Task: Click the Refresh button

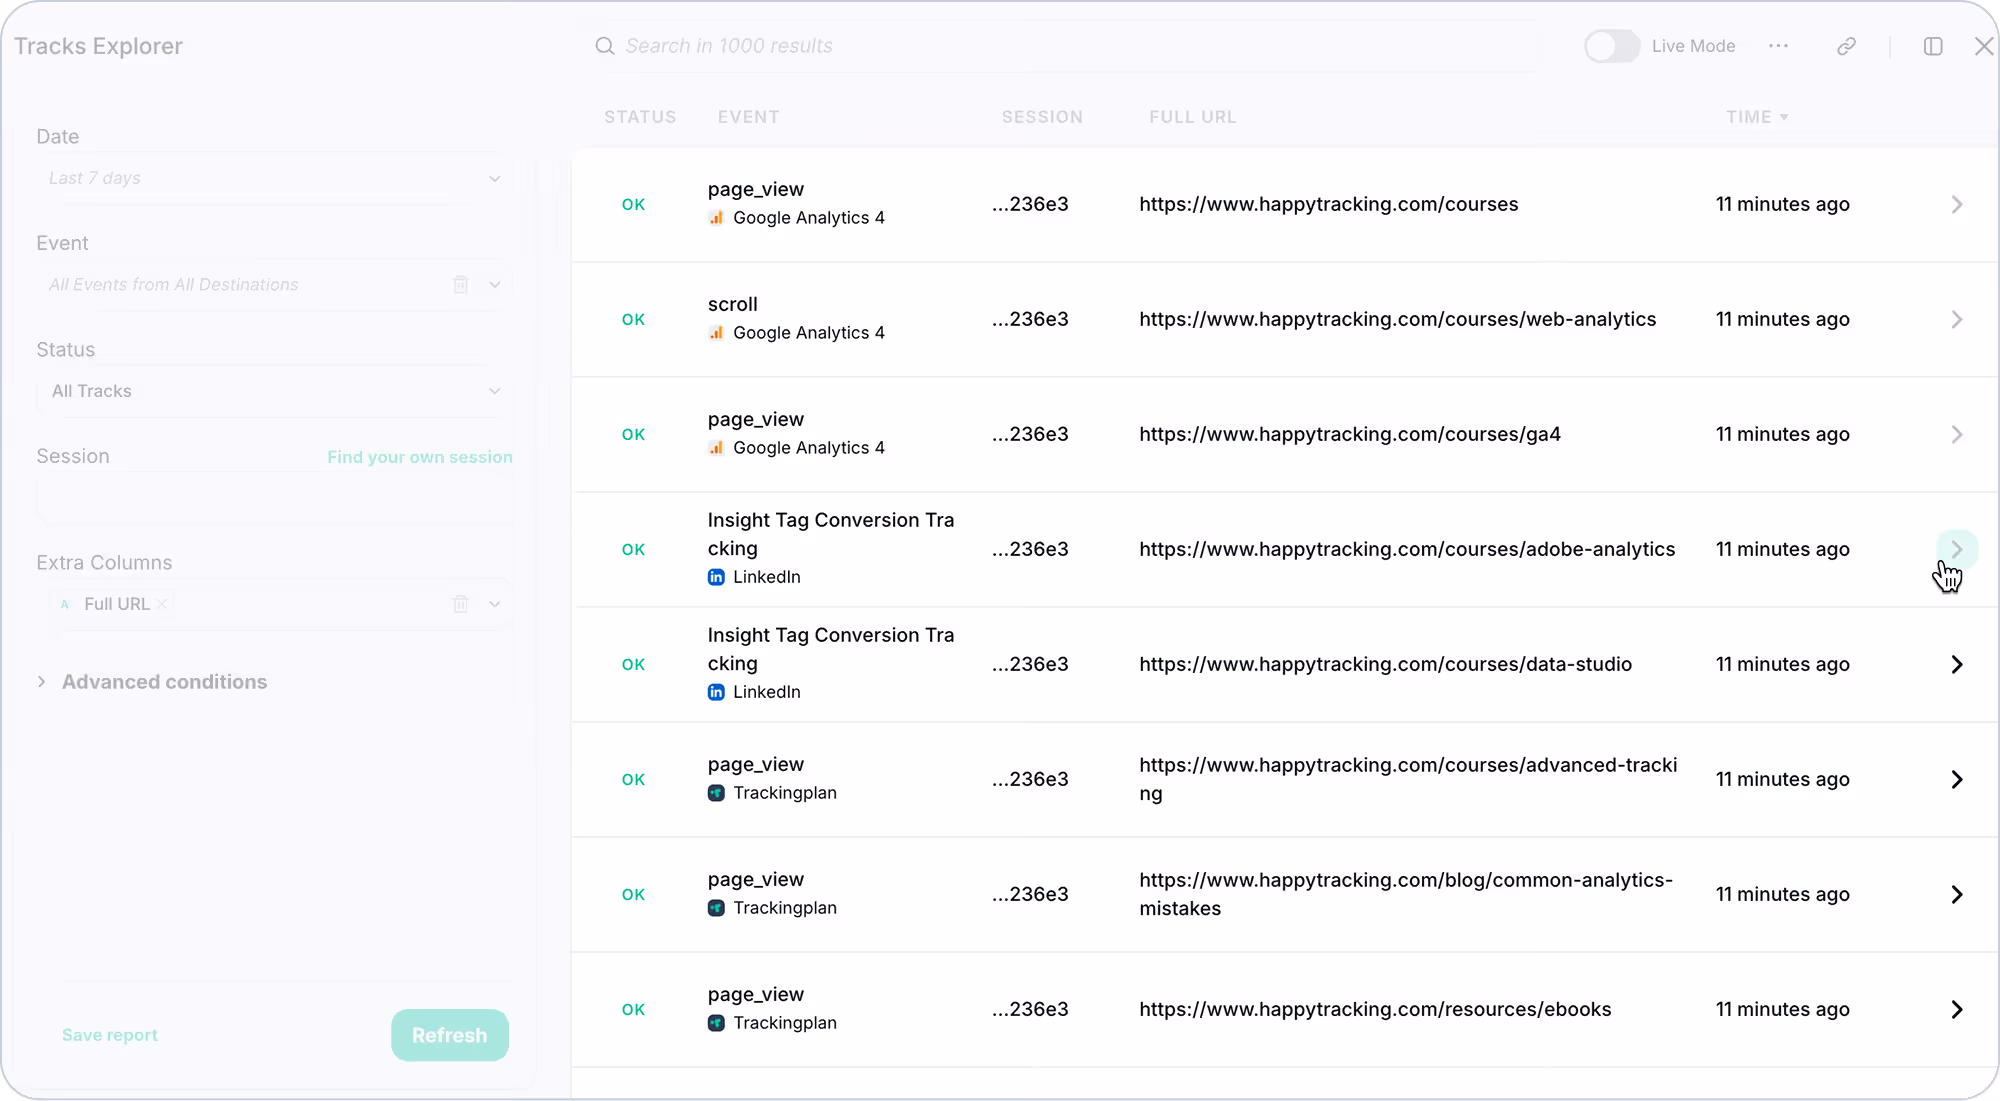Action: [450, 1035]
